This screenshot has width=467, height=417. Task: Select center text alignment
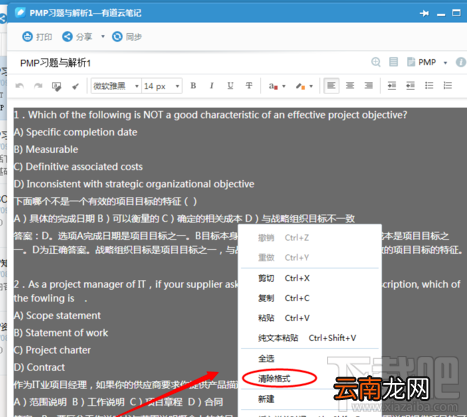(350, 86)
